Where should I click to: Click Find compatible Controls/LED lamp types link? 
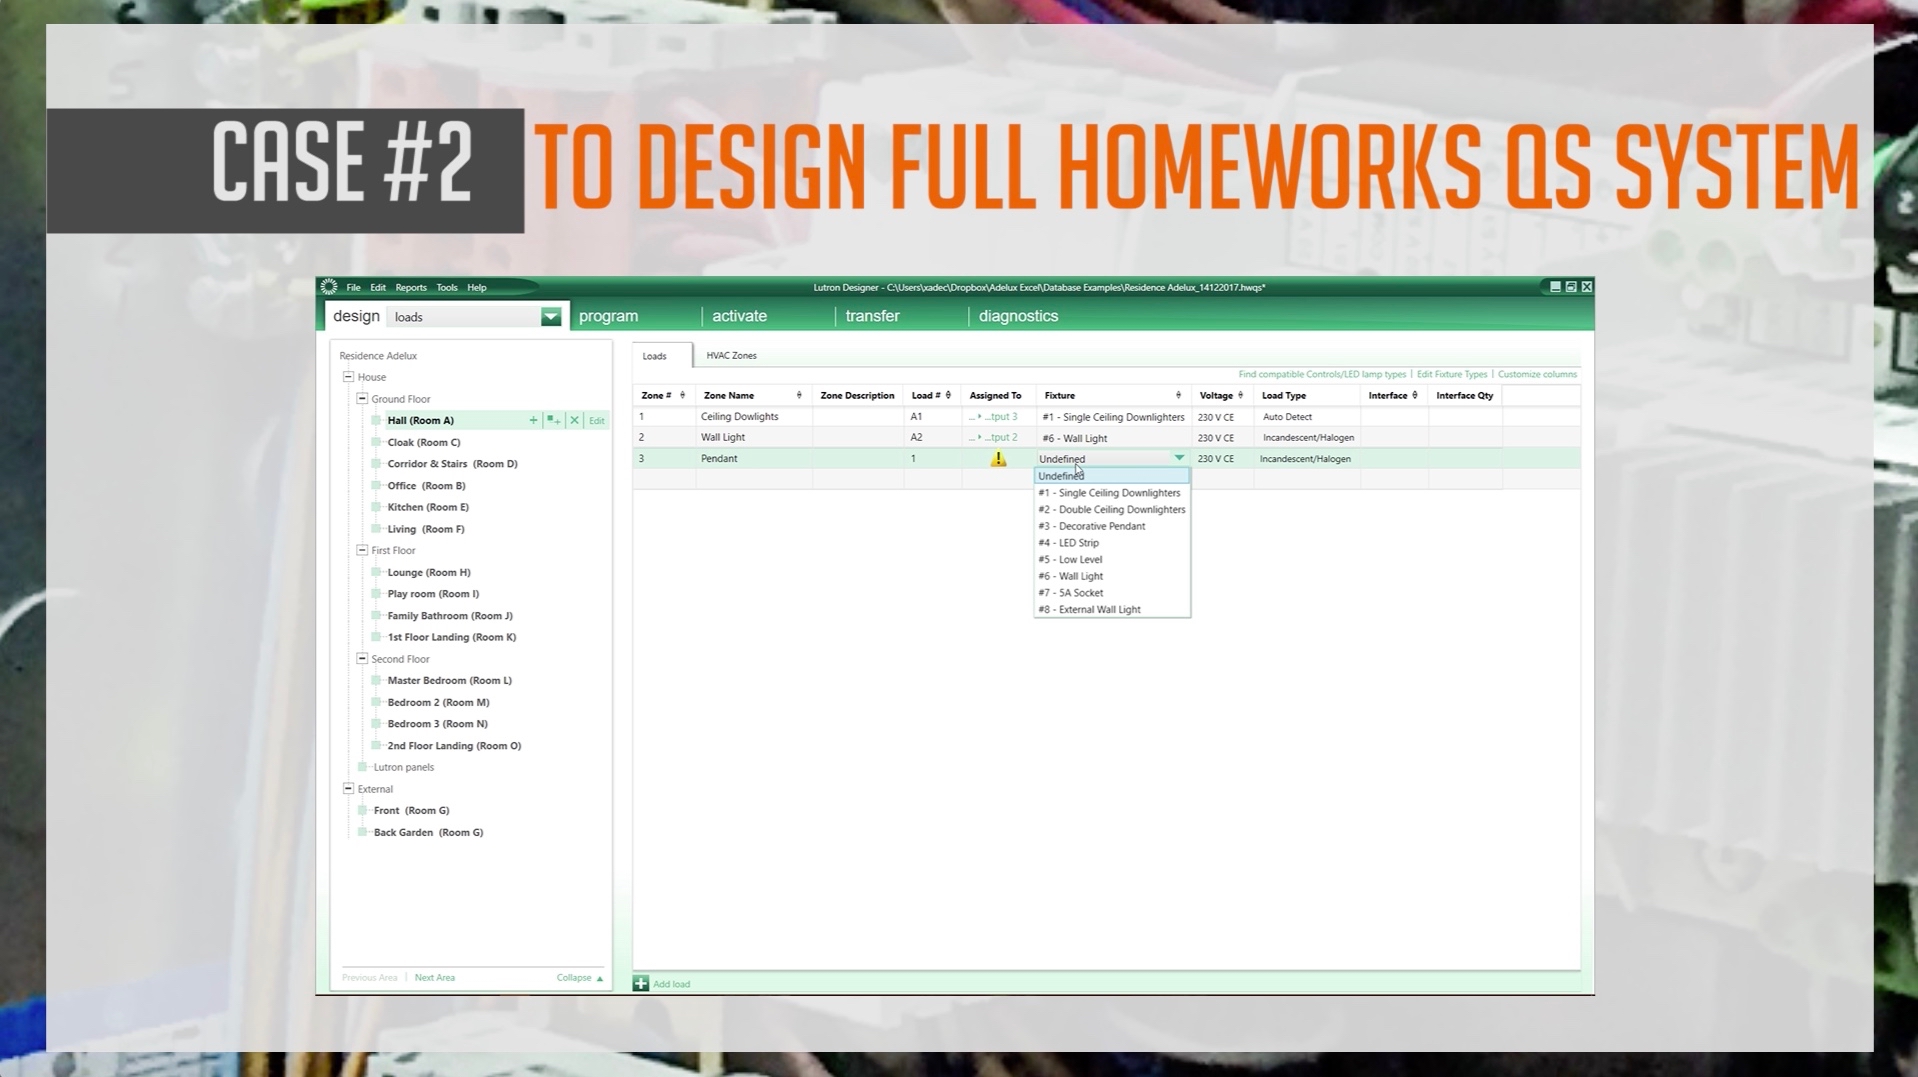(1322, 375)
